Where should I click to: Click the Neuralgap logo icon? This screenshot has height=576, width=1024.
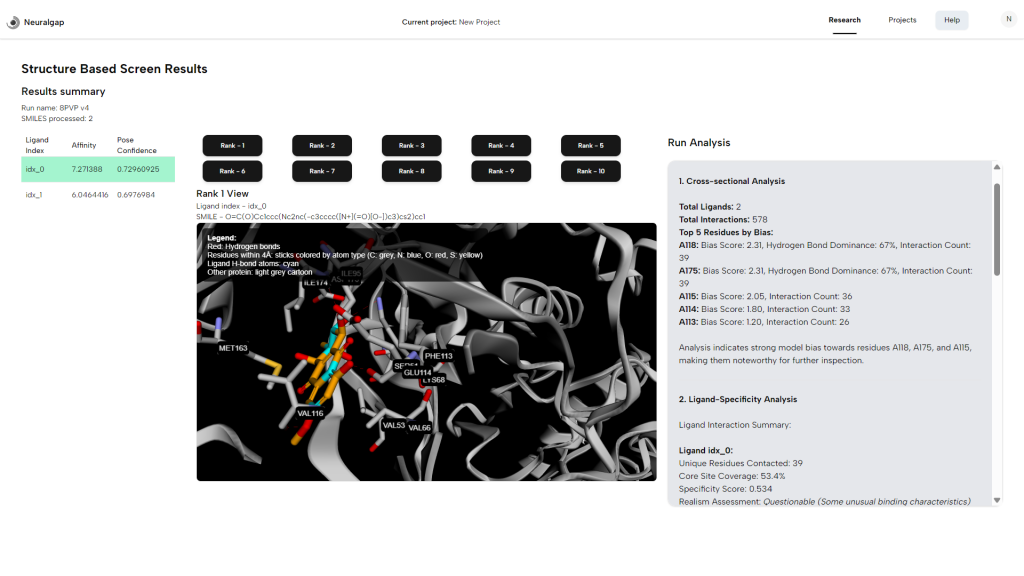click(13, 21)
